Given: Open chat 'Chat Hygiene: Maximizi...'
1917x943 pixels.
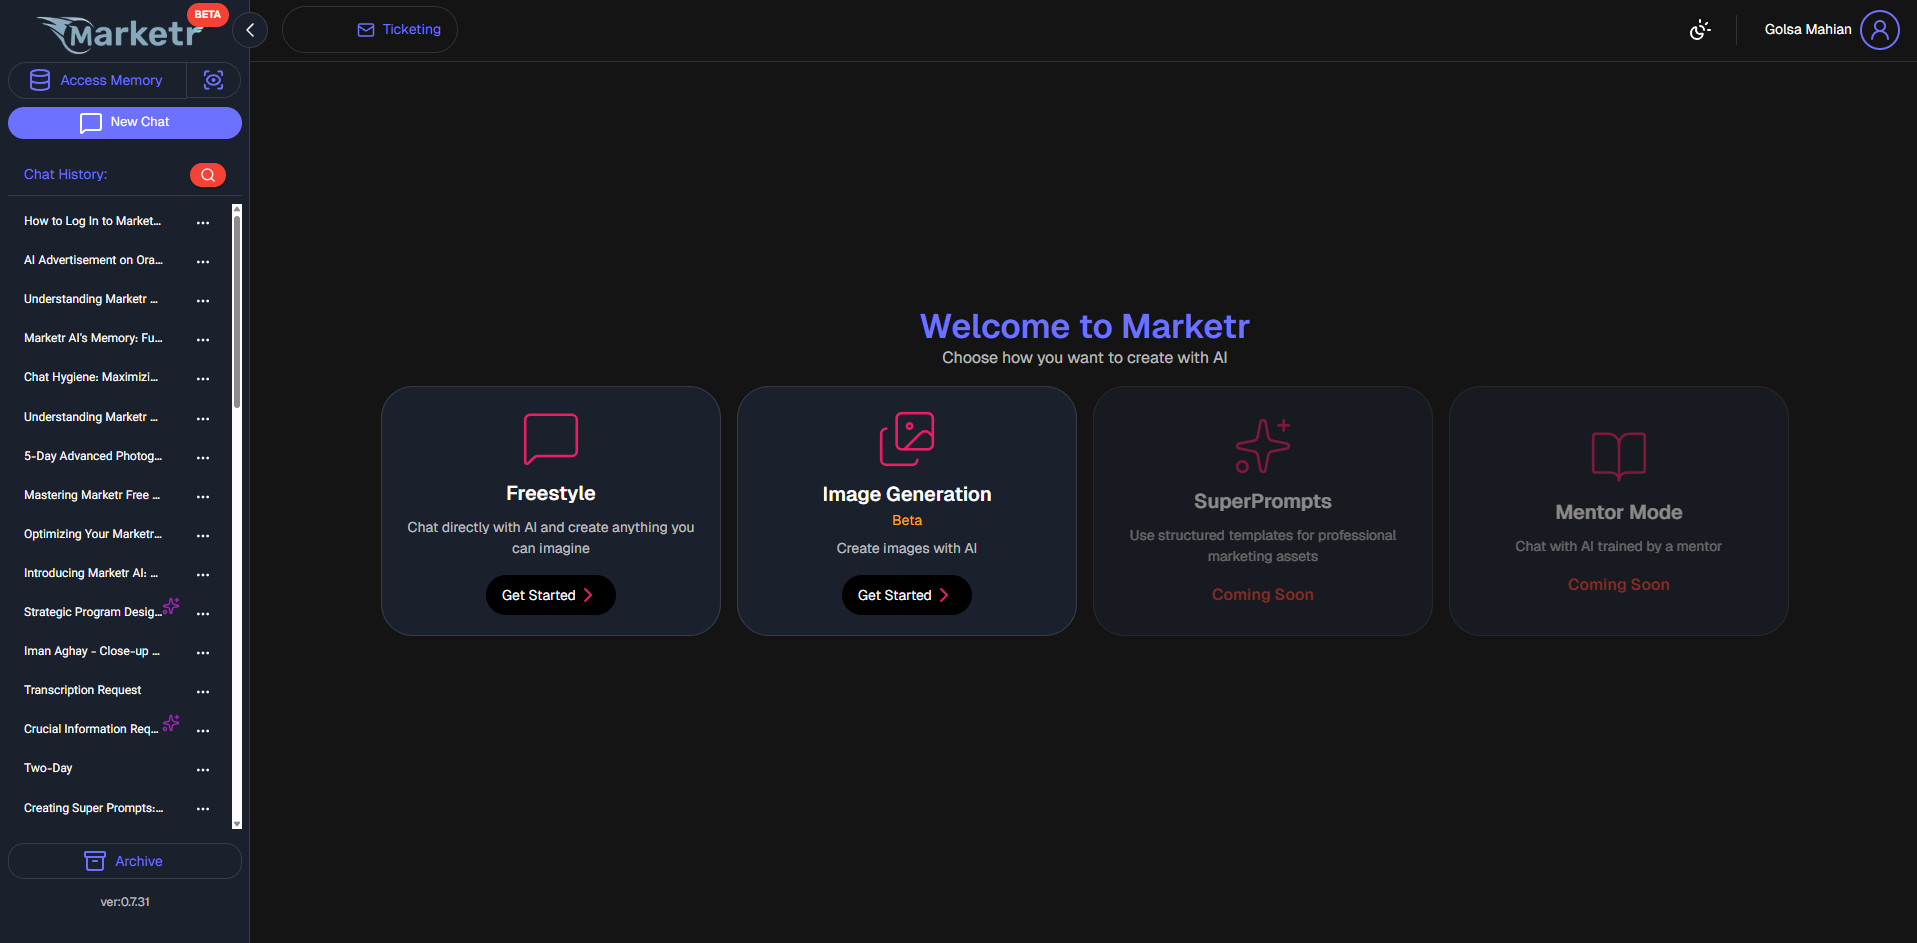Looking at the screenshot, I should pos(91,377).
